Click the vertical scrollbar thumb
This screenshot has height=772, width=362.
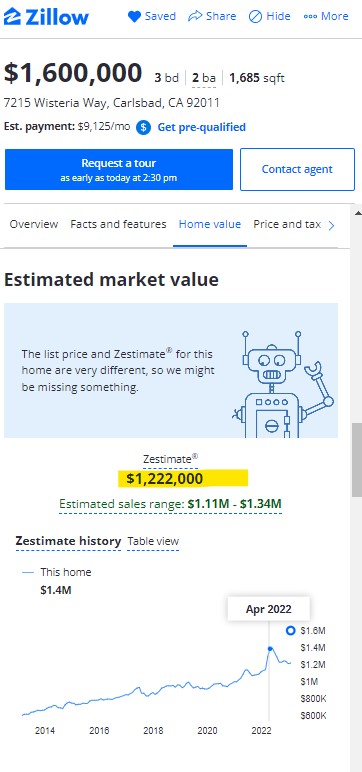pyautogui.click(x=357, y=459)
